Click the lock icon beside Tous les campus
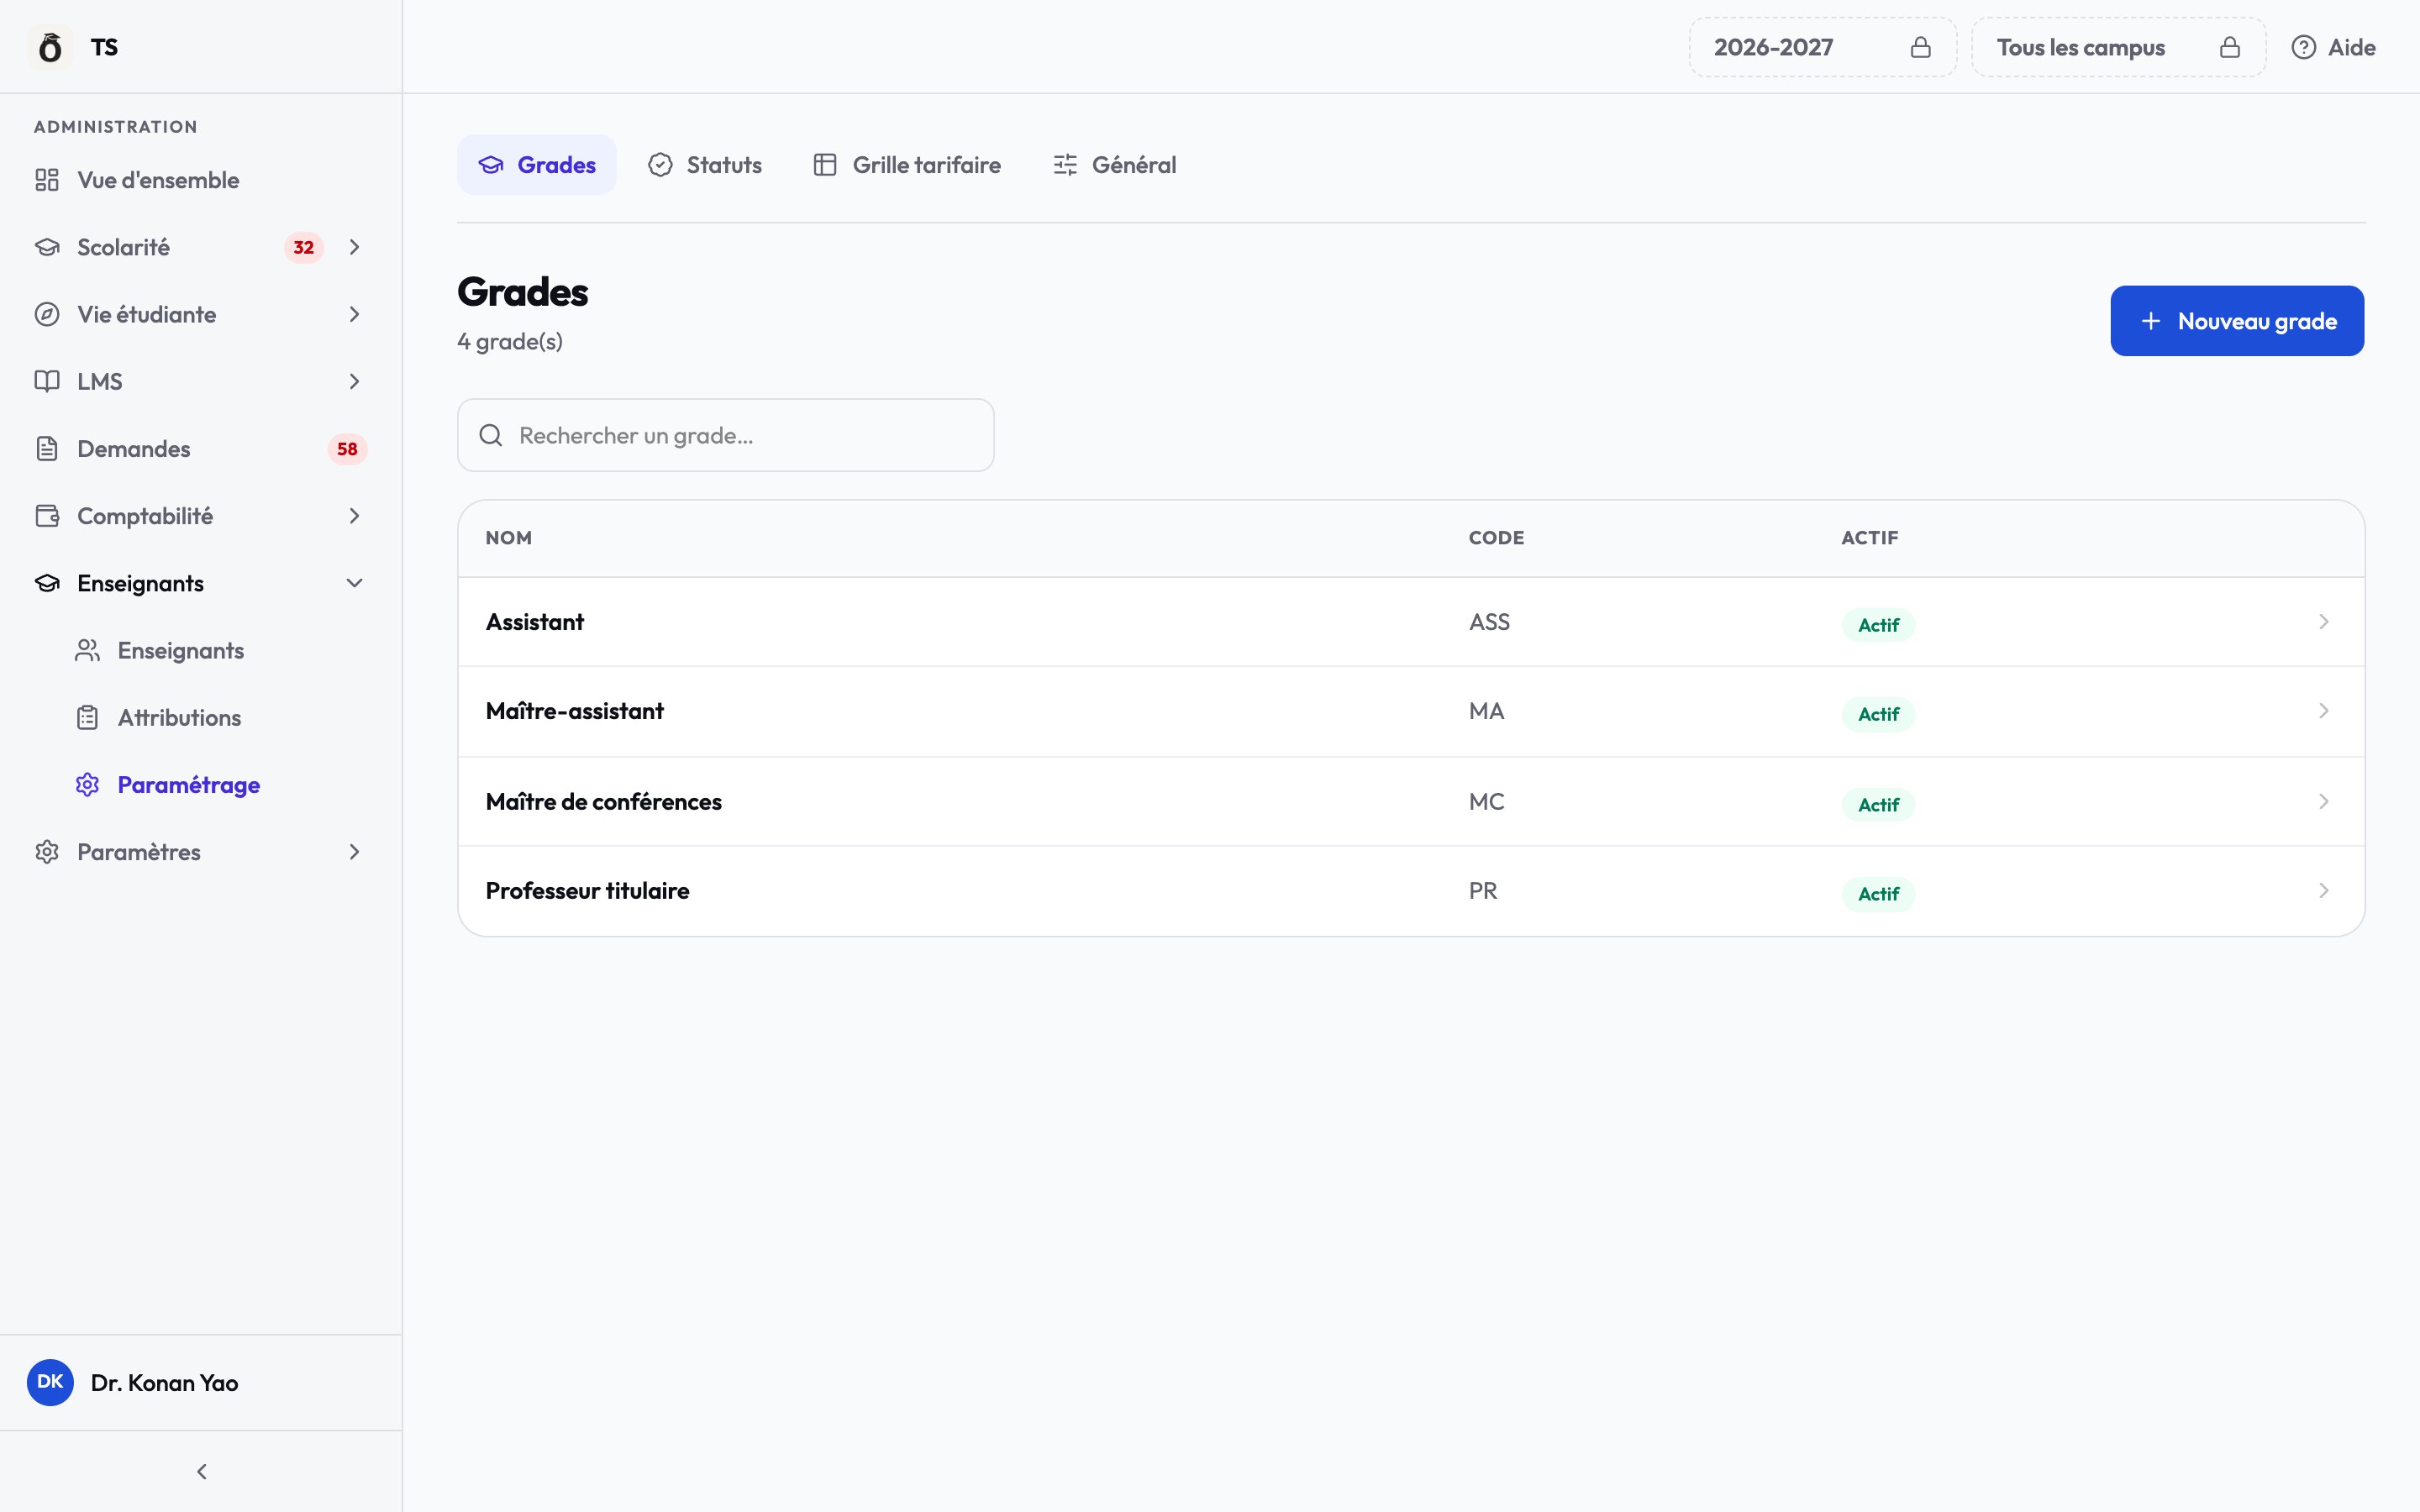 point(2230,47)
